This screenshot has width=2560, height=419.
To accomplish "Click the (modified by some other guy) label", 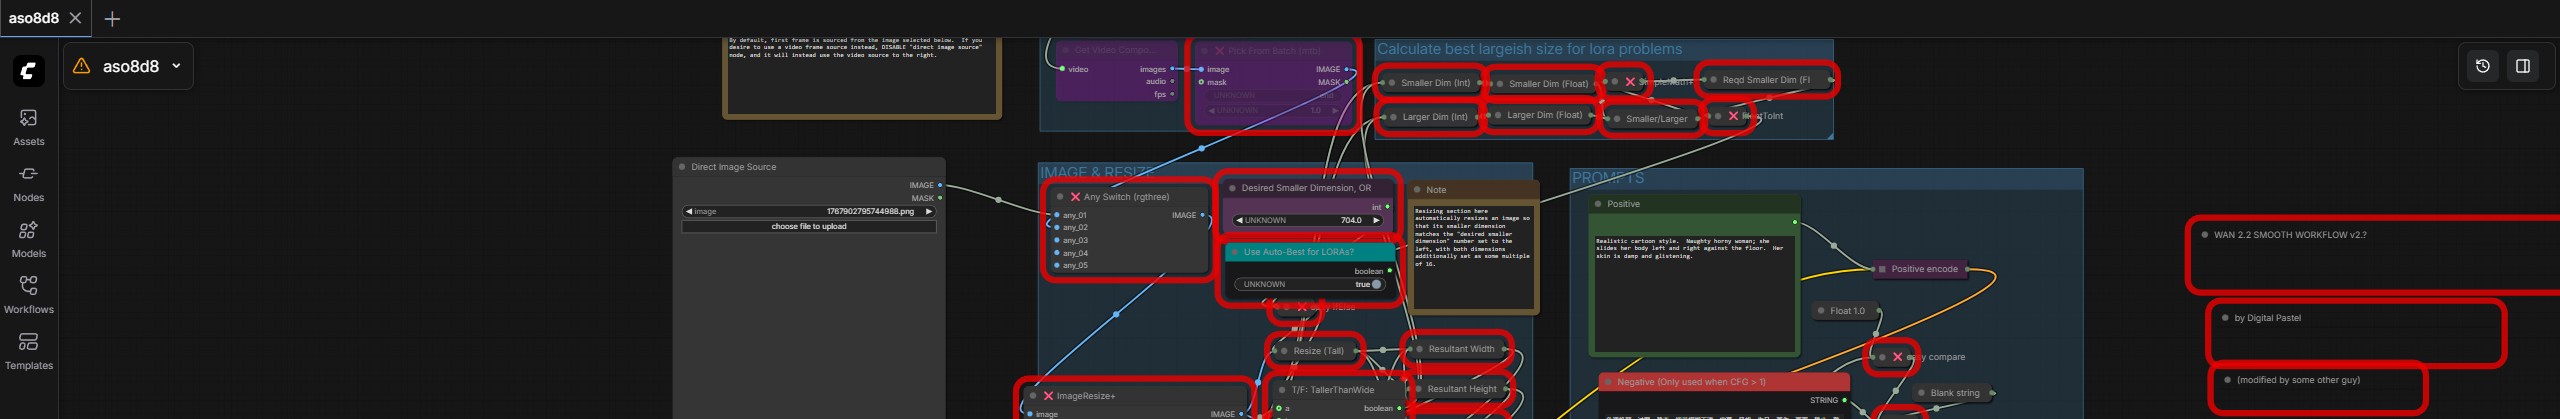I will tap(2298, 380).
